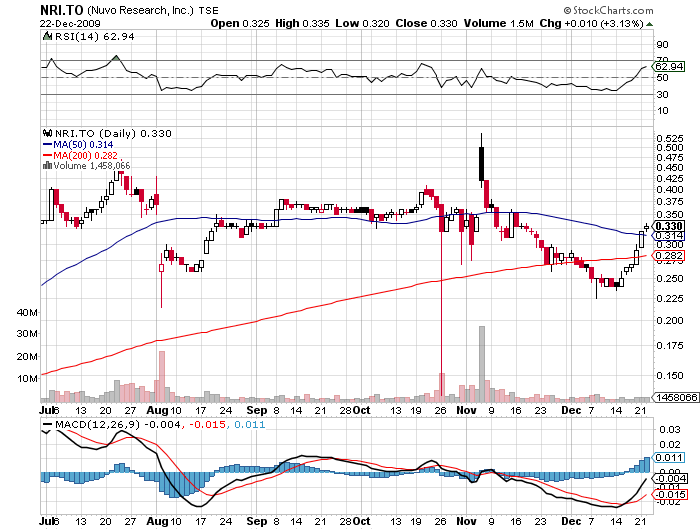Click the StockCharts.com label
The image size is (700, 530).
click(608, 10)
